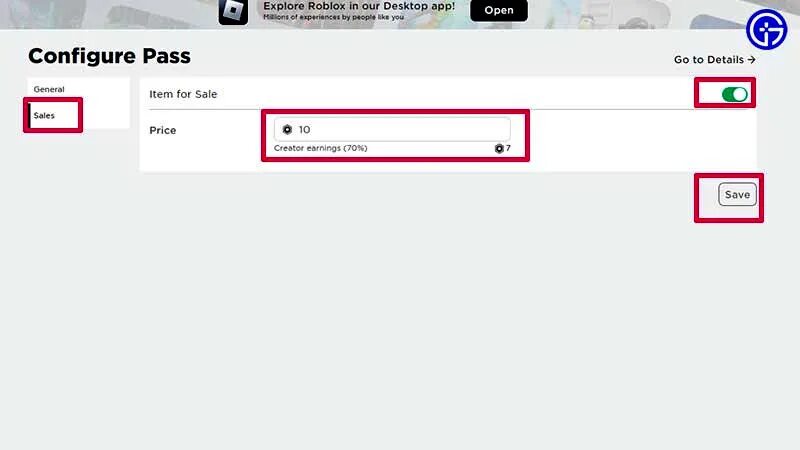Switch to the General tab
Viewport: 800px width, 450px height.
[49, 89]
